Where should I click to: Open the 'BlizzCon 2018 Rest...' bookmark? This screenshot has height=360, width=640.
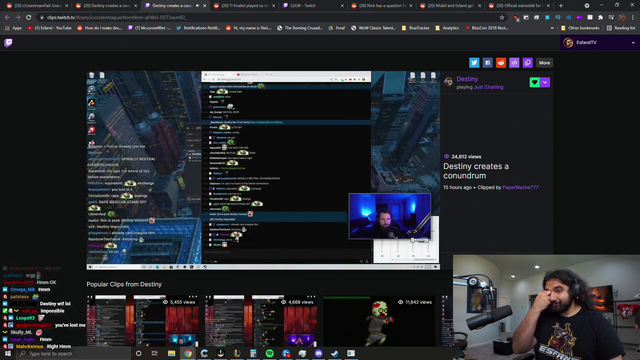(x=486, y=28)
